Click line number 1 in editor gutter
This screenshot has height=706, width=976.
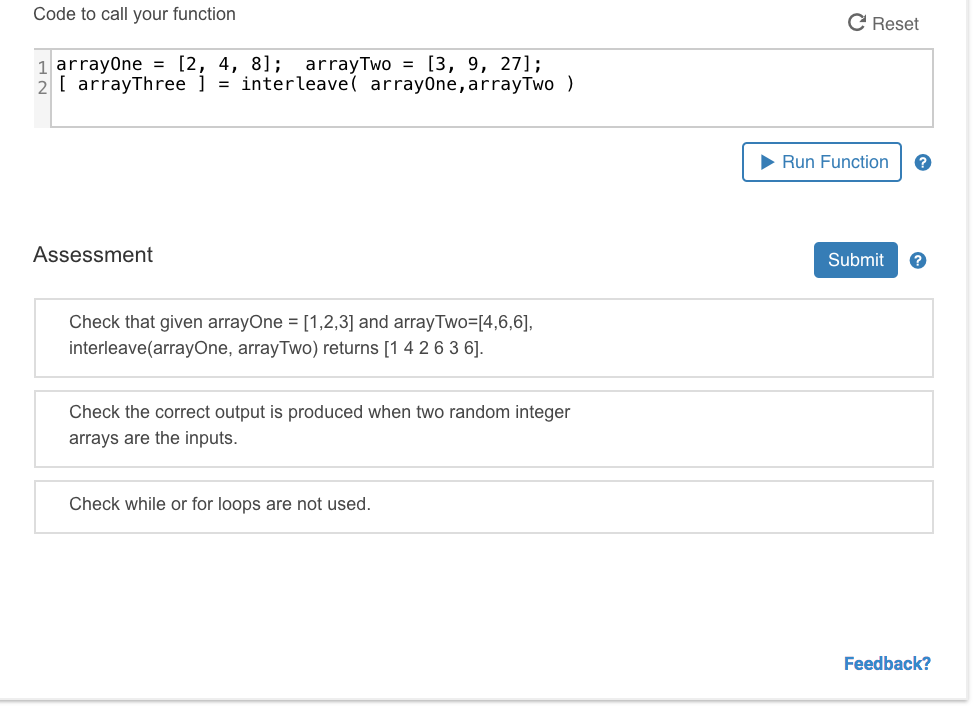tap(42, 68)
